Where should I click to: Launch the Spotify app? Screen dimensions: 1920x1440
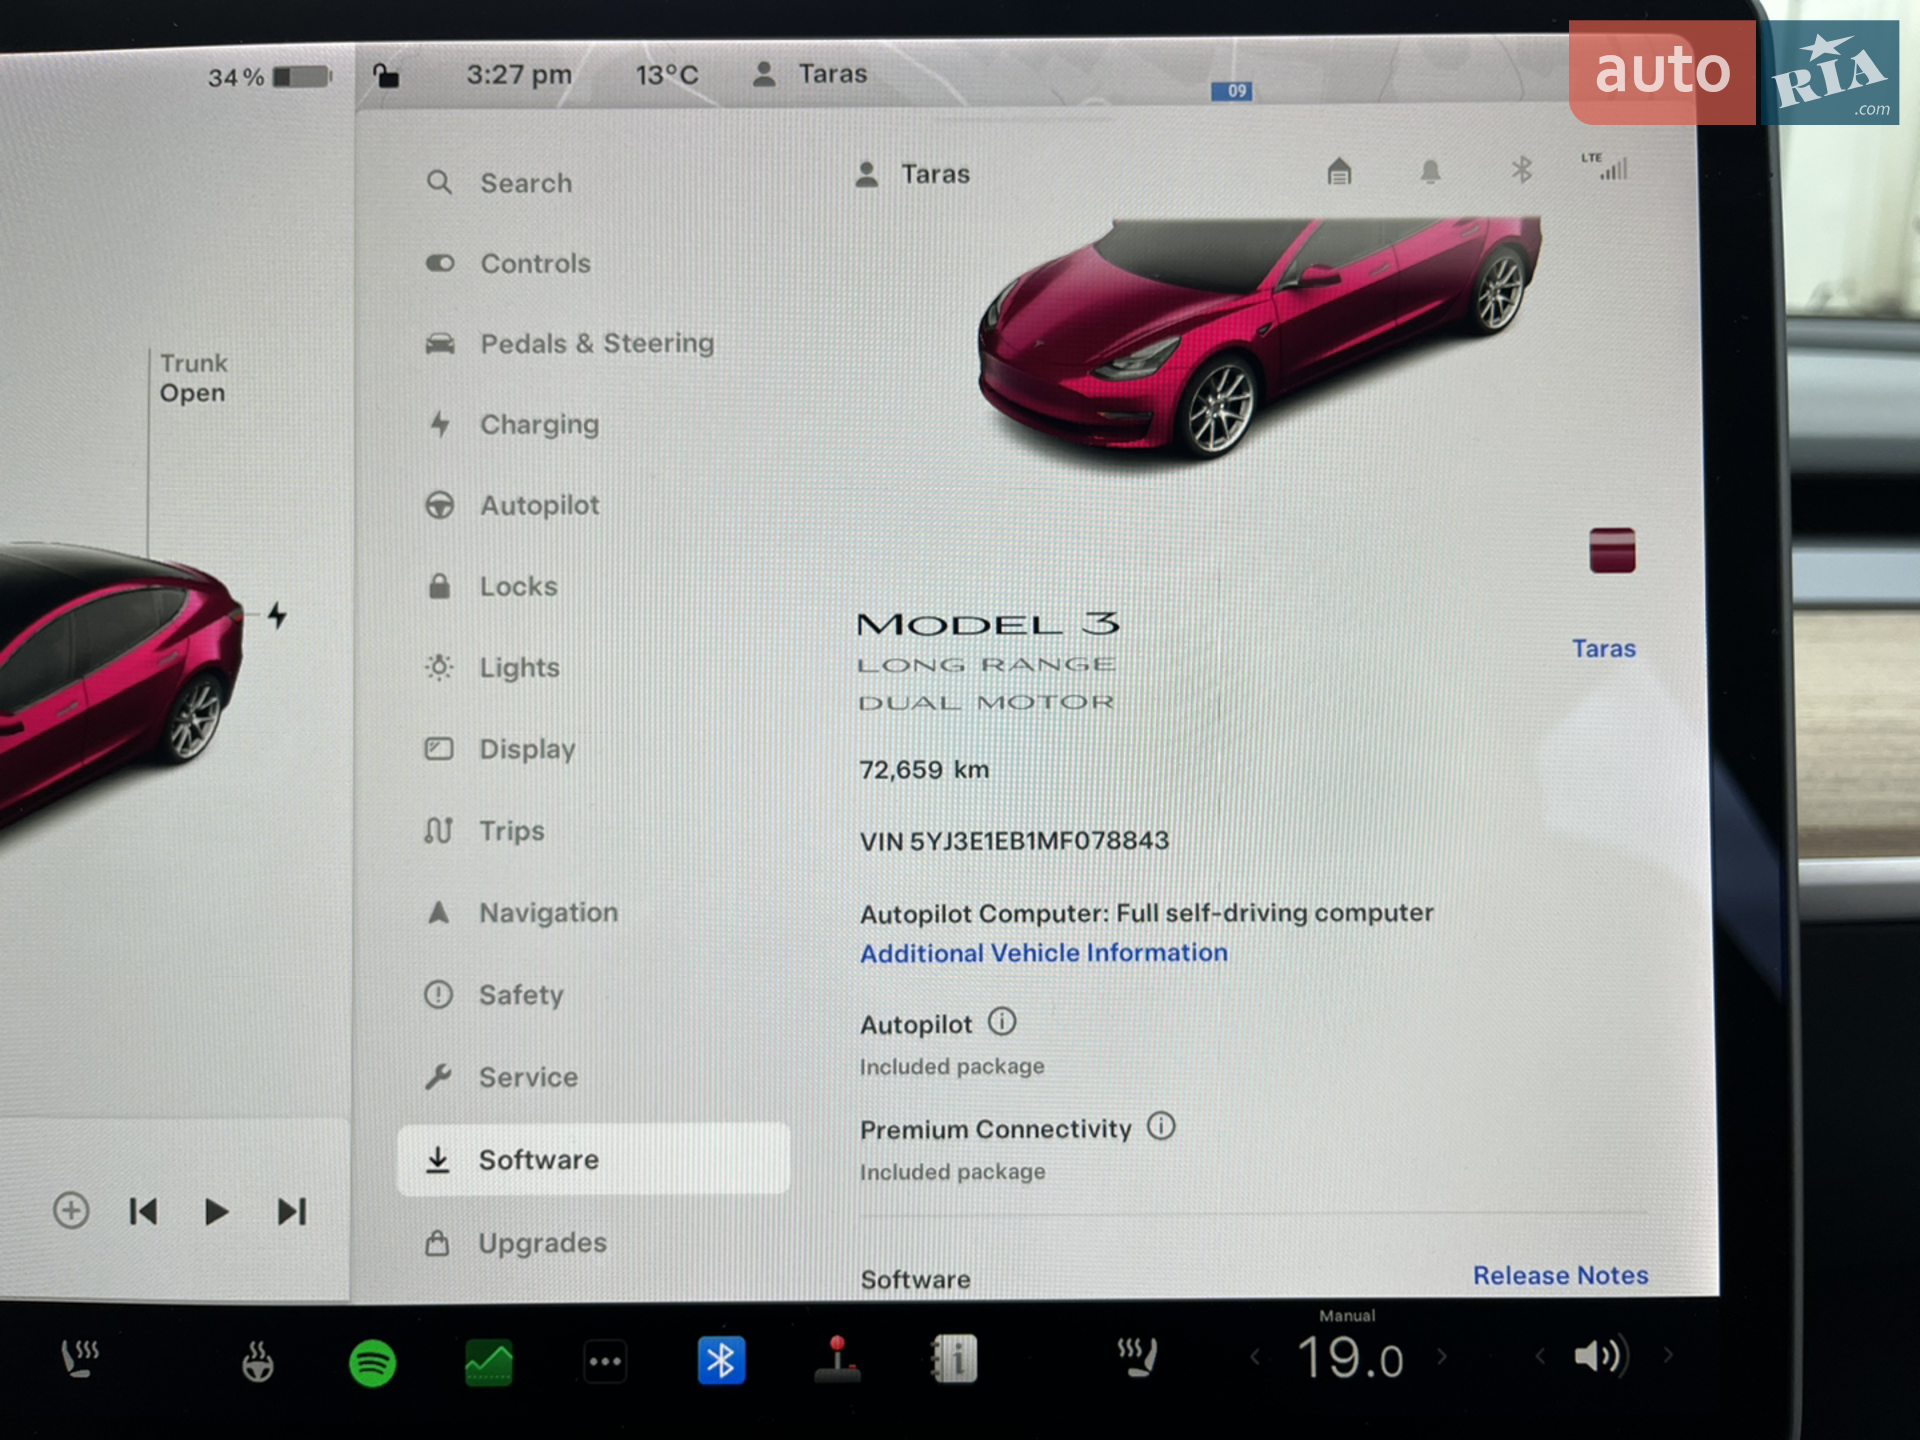tap(373, 1363)
